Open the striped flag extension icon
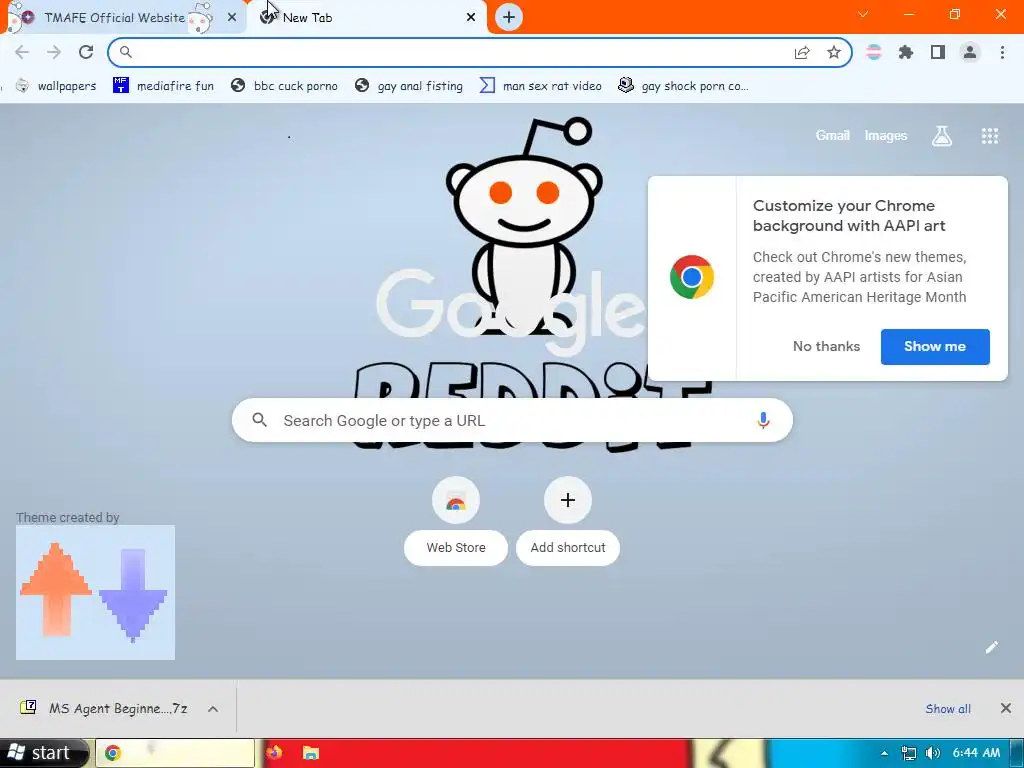Image resolution: width=1024 pixels, height=768 pixels. (x=874, y=52)
